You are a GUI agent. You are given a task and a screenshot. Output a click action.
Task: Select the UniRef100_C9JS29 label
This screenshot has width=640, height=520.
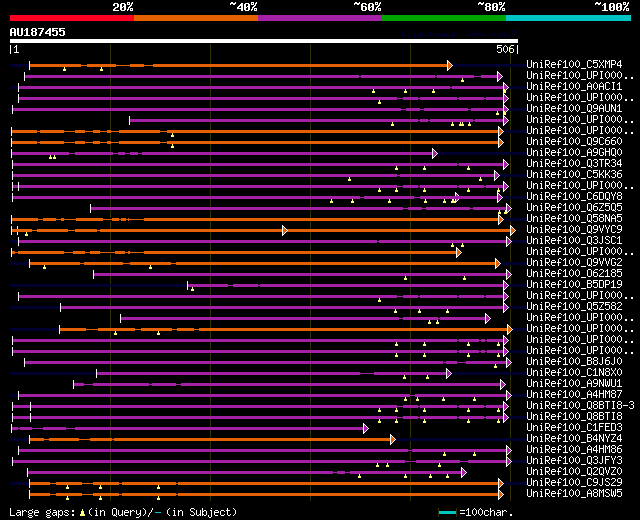pos(574,483)
